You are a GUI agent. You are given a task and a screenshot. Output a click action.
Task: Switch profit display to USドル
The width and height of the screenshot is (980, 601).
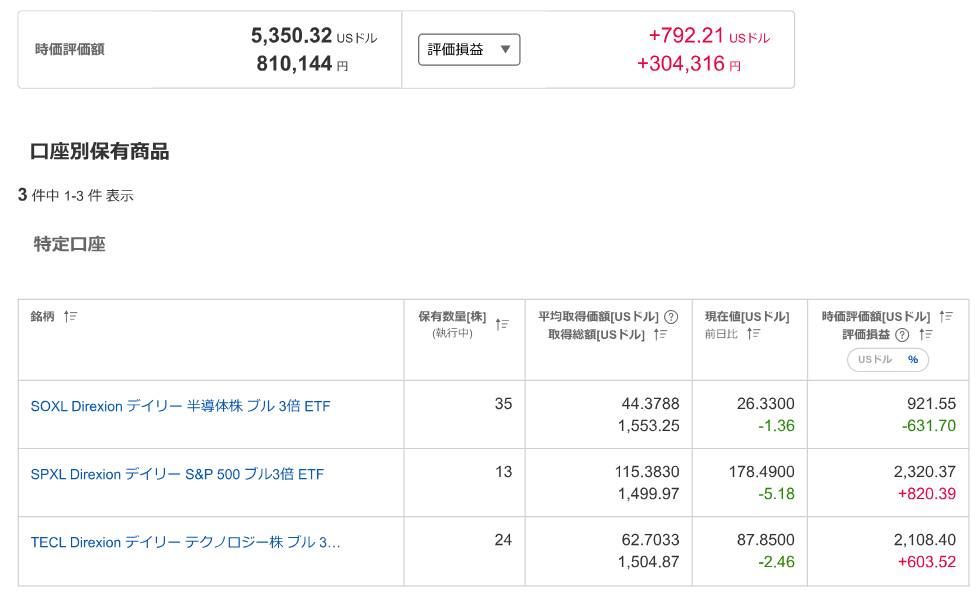point(874,359)
